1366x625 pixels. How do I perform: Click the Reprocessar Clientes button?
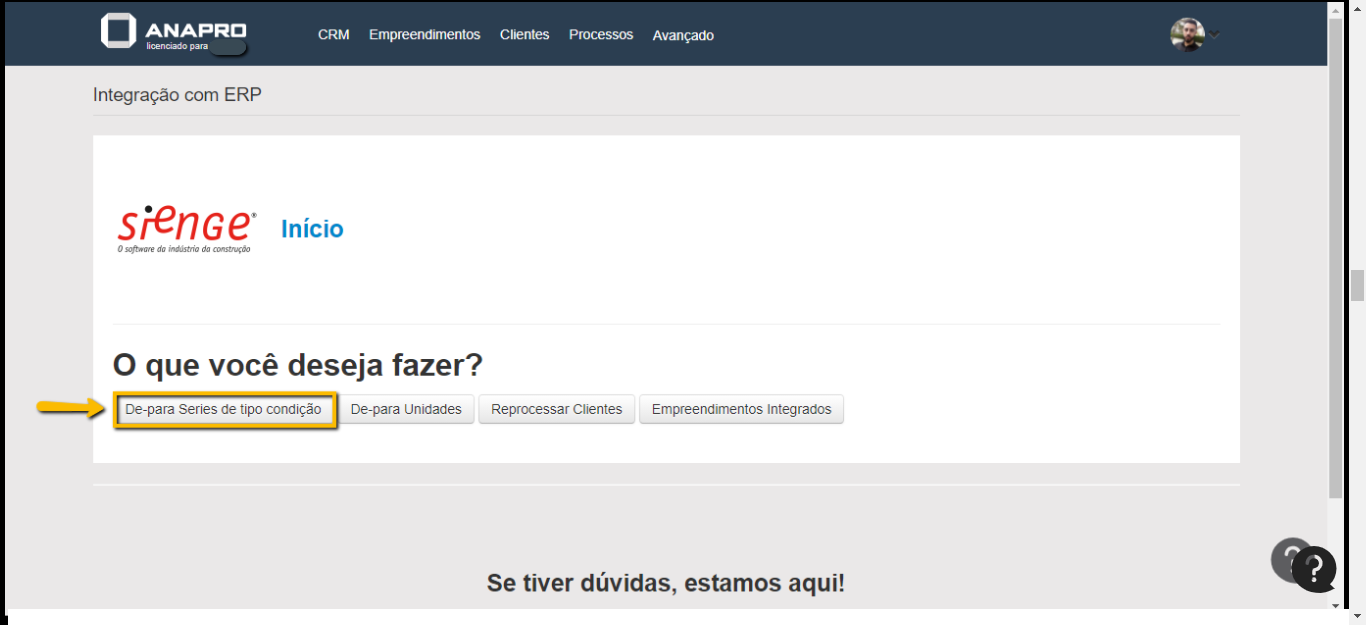point(556,410)
